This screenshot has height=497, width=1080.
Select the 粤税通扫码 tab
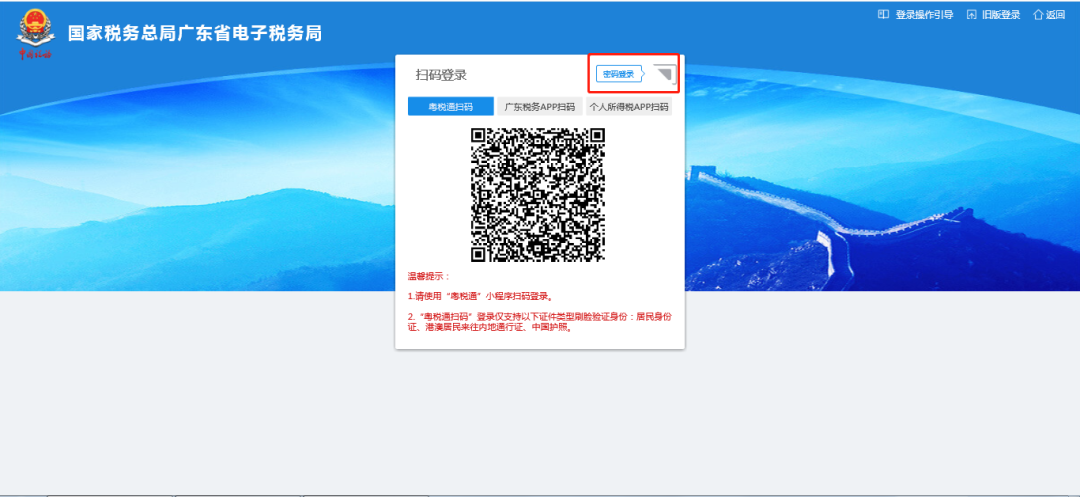point(450,107)
